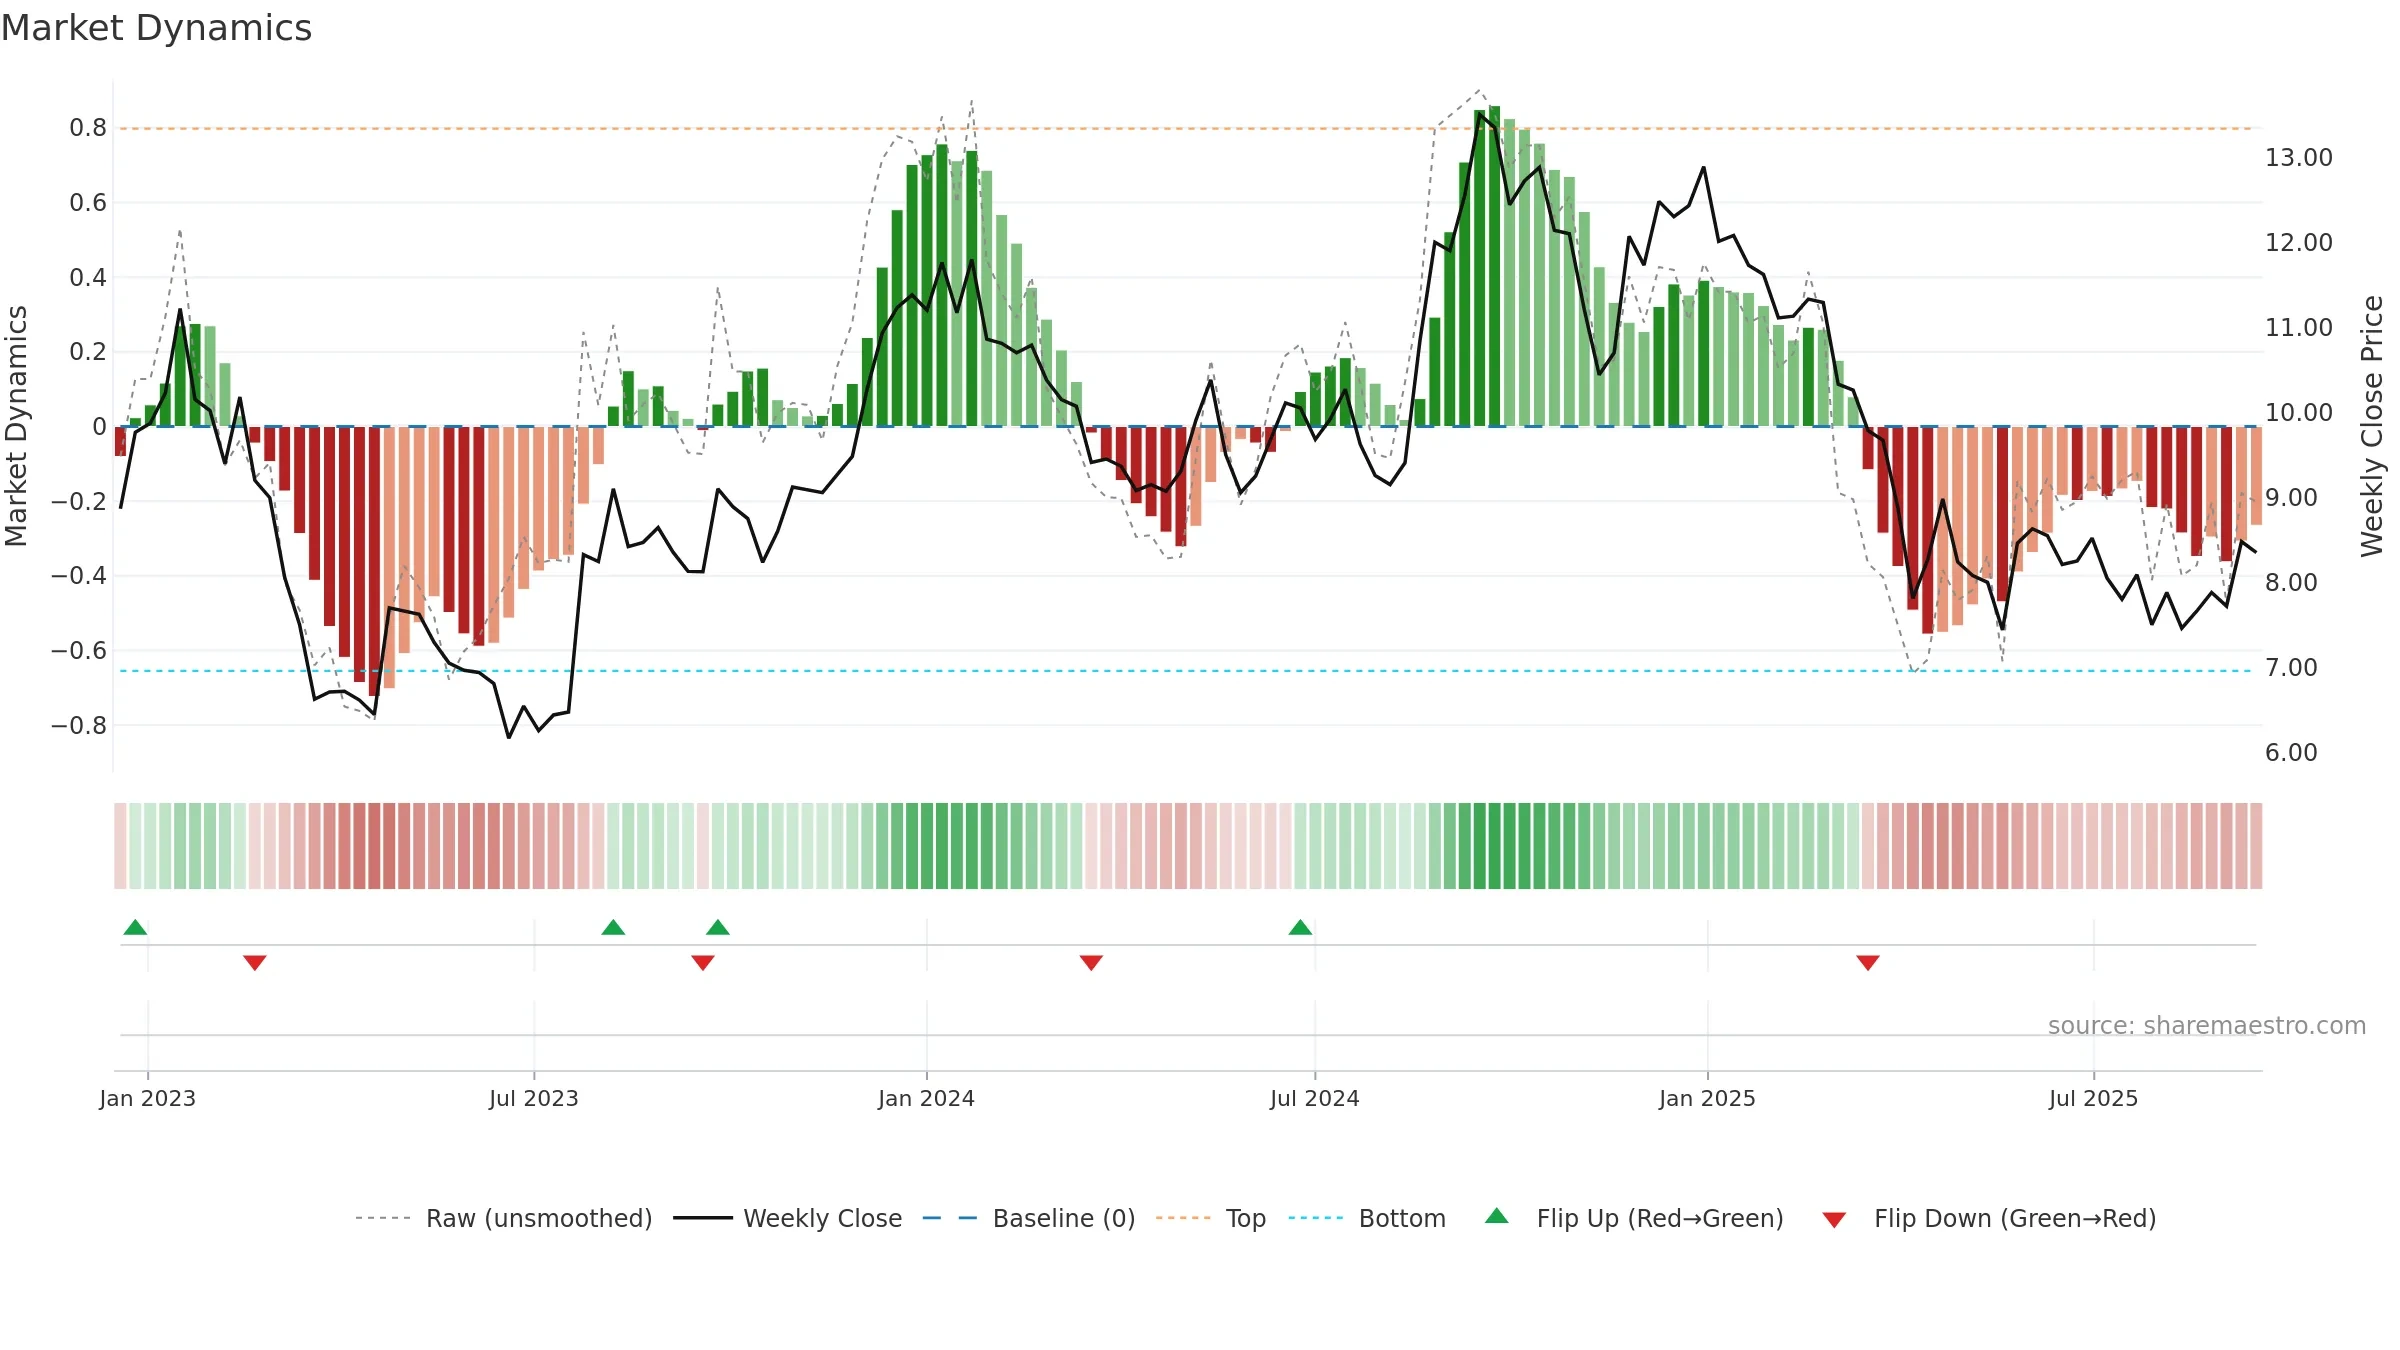Click the flip-down marker after Jan 2023
Image resolution: width=2400 pixels, height=1350 pixels.
(x=255, y=962)
